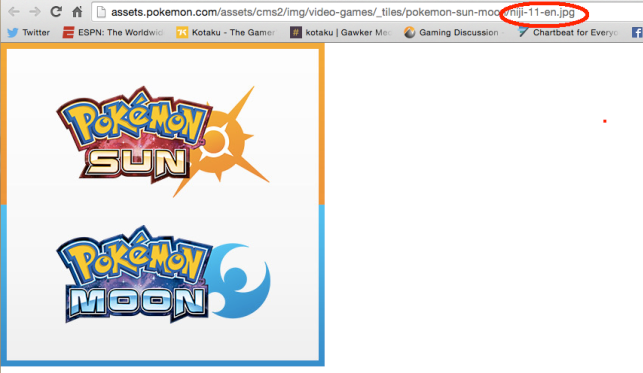Image resolution: width=643 pixels, height=373 pixels.
Task: Click the blue crescent moon emblem
Action: pos(238,281)
